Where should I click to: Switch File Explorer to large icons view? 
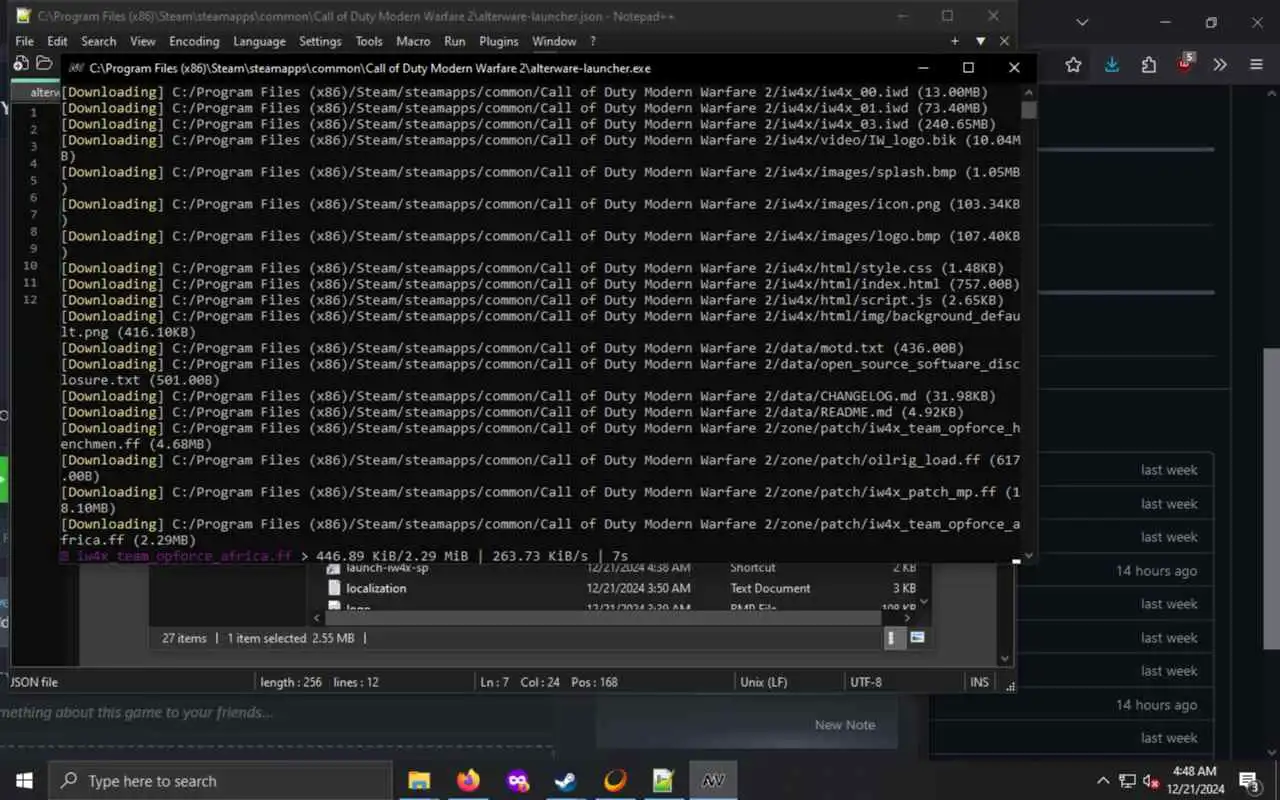[917, 638]
